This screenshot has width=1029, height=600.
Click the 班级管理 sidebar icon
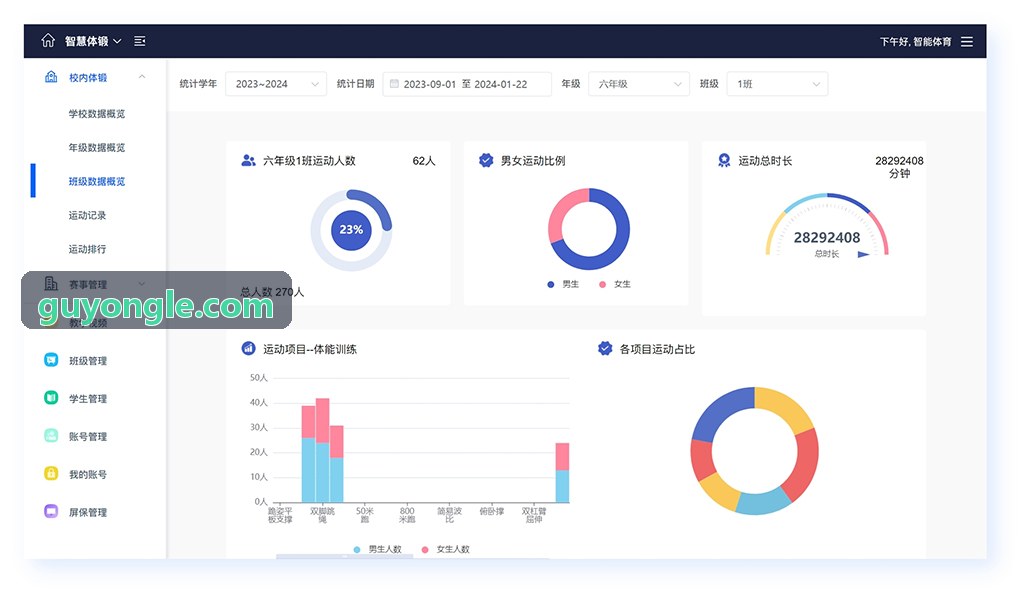tap(51, 360)
